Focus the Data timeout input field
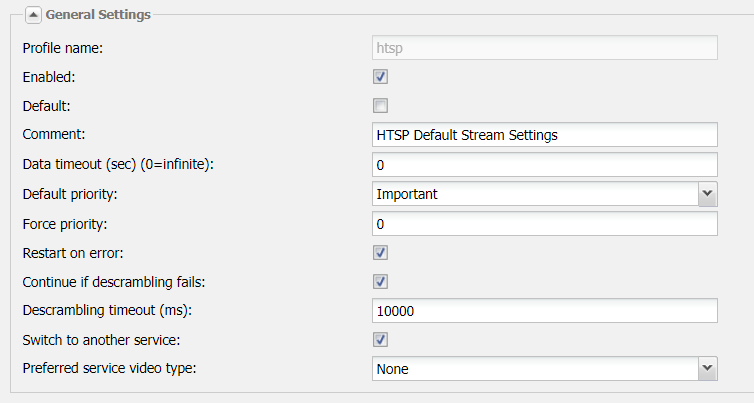The image size is (754, 403). point(544,164)
